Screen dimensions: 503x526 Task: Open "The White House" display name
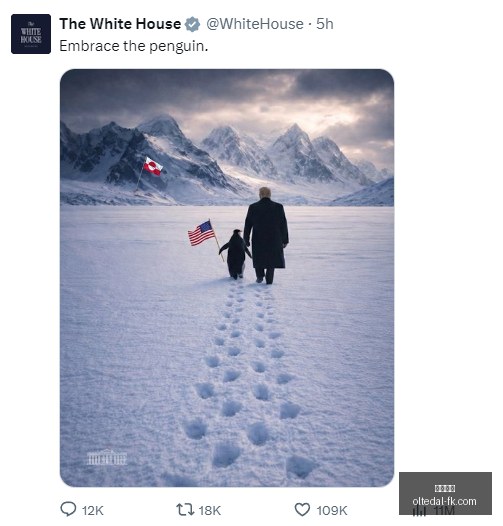tap(120, 24)
